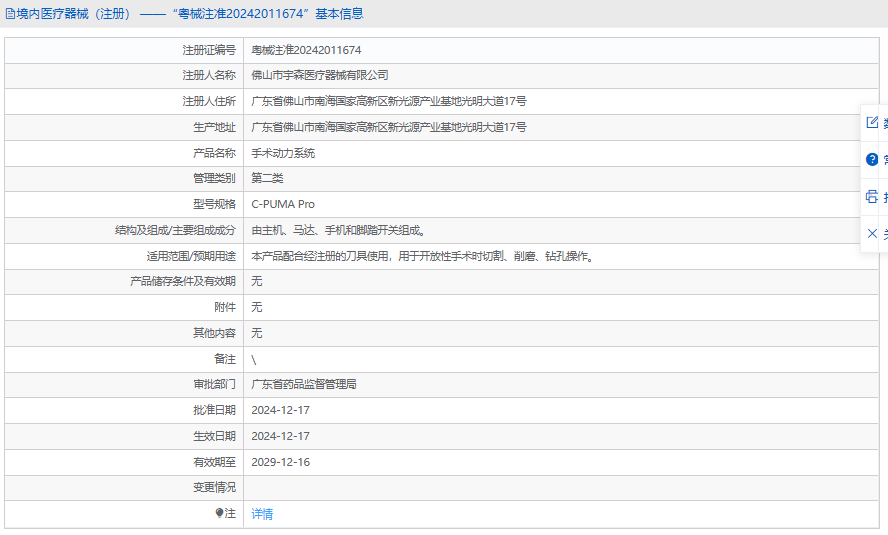The width and height of the screenshot is (888, 535).
Task: Click 批准日期 value 2024-12-17
Action: point(280,410)
